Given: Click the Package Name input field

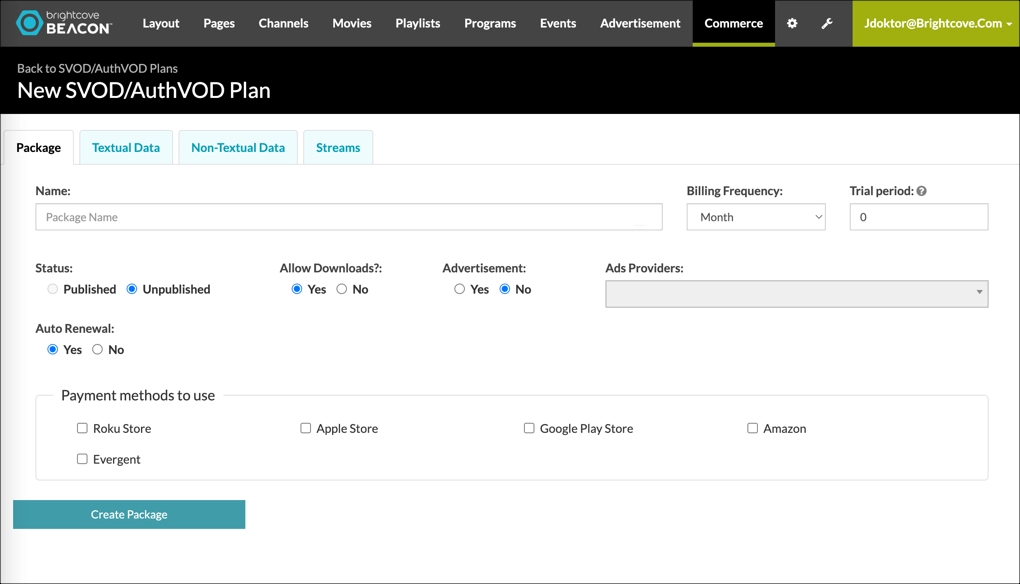Looking at the screenshot, I should (349, 217).
